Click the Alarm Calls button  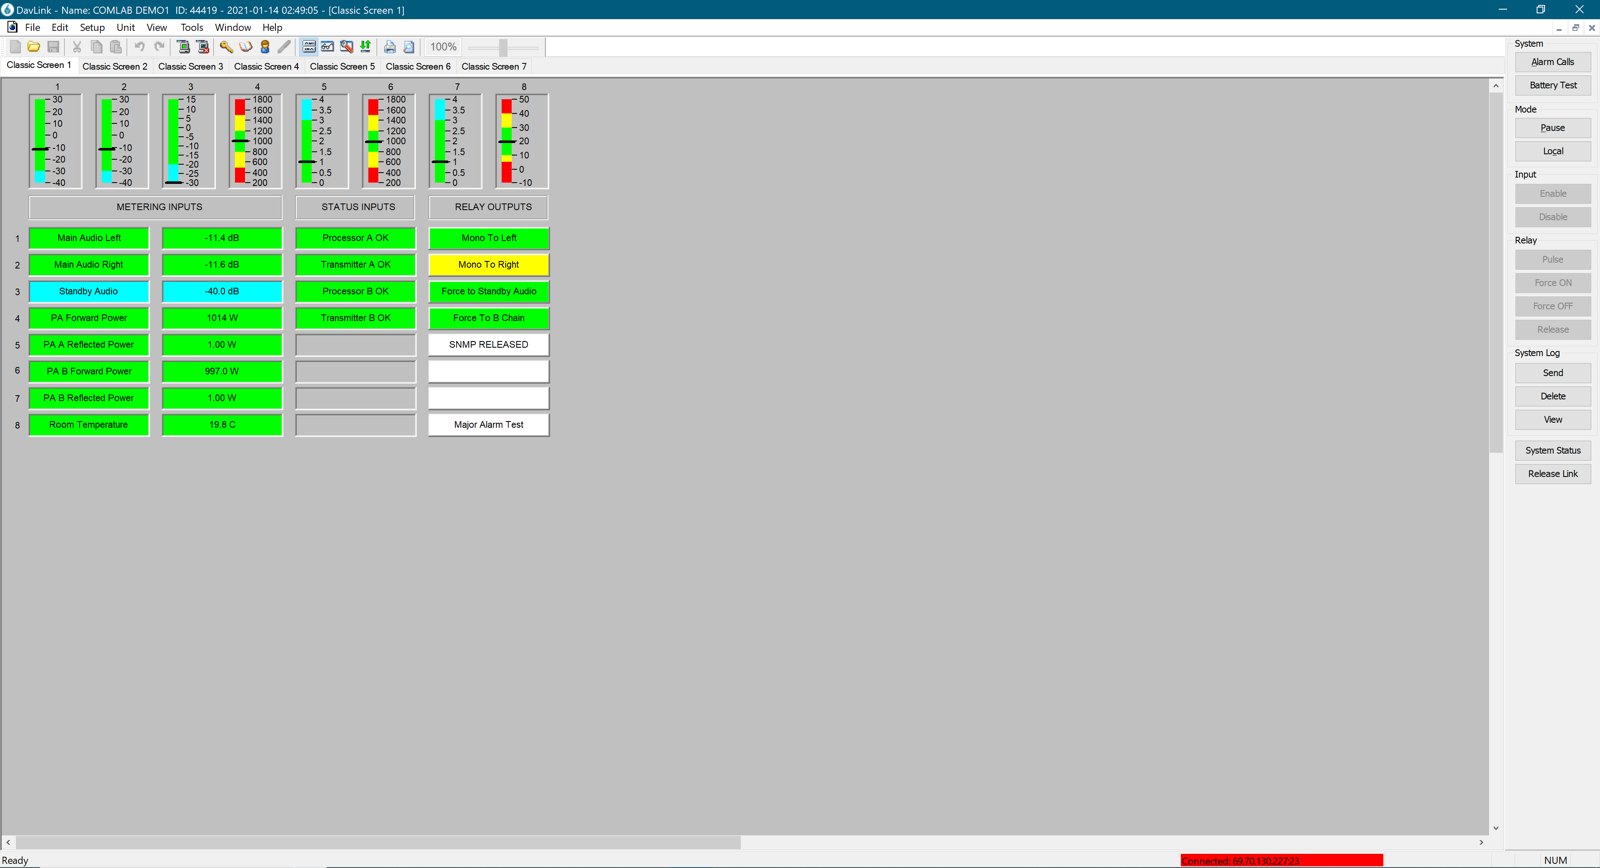(x=1553, y=62)
